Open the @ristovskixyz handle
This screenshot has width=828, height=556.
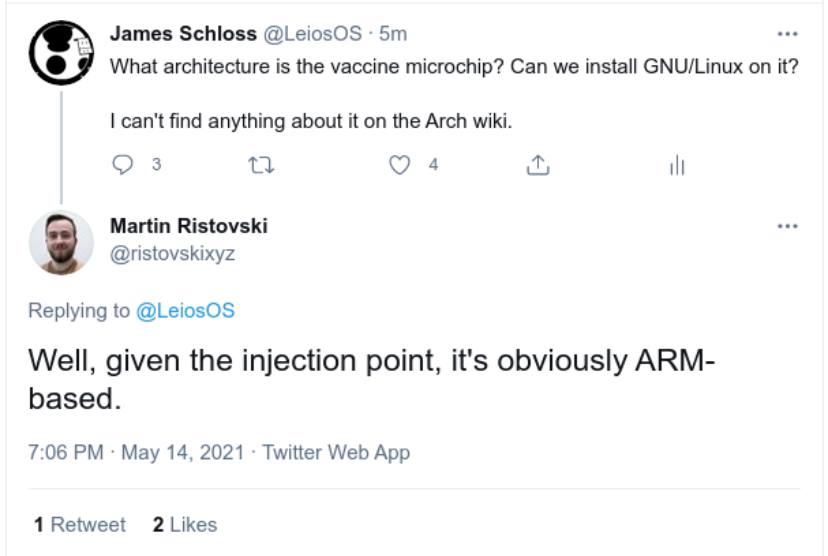(172, 254)
